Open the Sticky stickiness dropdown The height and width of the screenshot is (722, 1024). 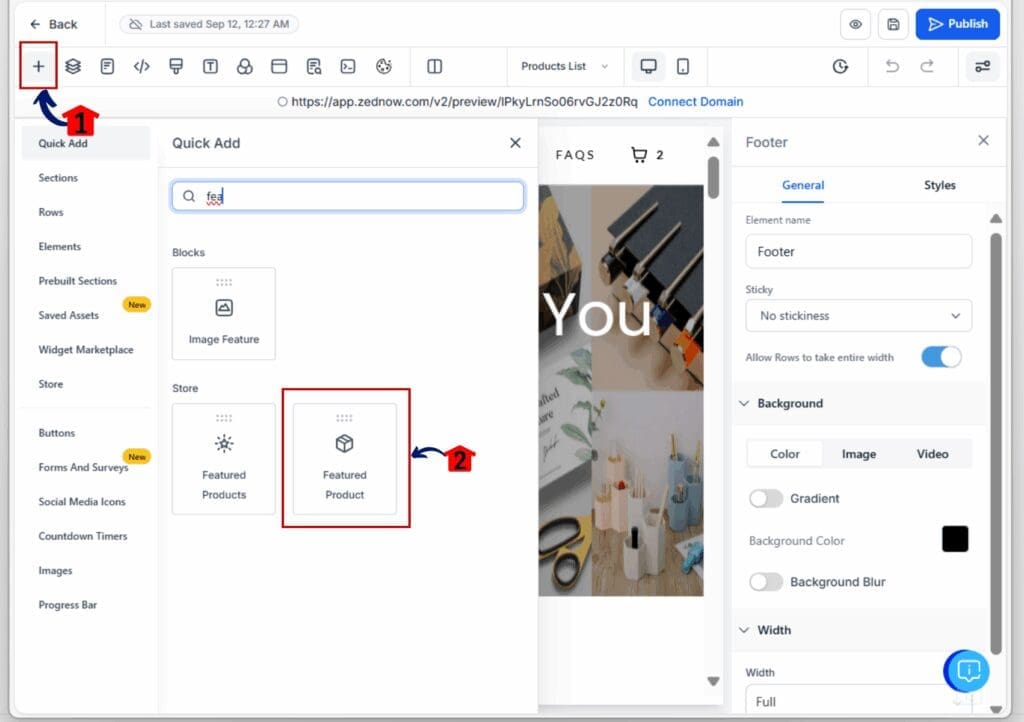858,315
